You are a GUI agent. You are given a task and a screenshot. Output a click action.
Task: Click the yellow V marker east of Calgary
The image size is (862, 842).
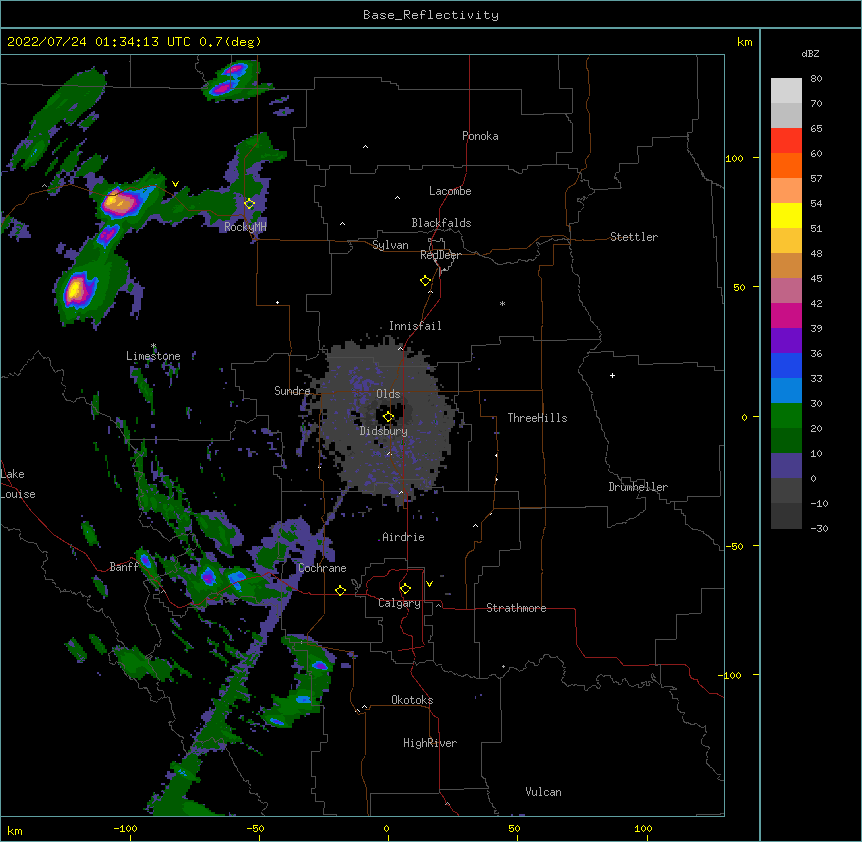coord(429,584)
